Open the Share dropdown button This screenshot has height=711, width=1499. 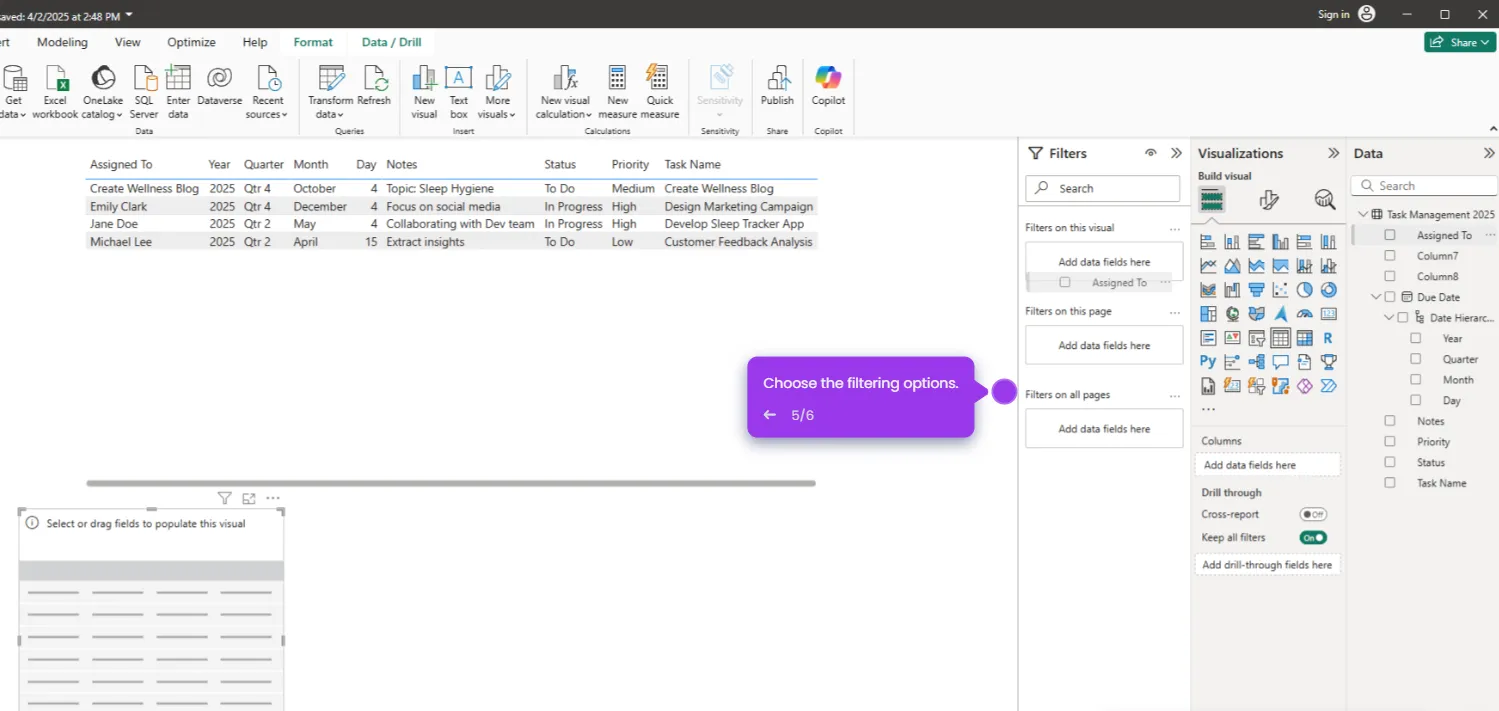click(x=1460, y=42)
